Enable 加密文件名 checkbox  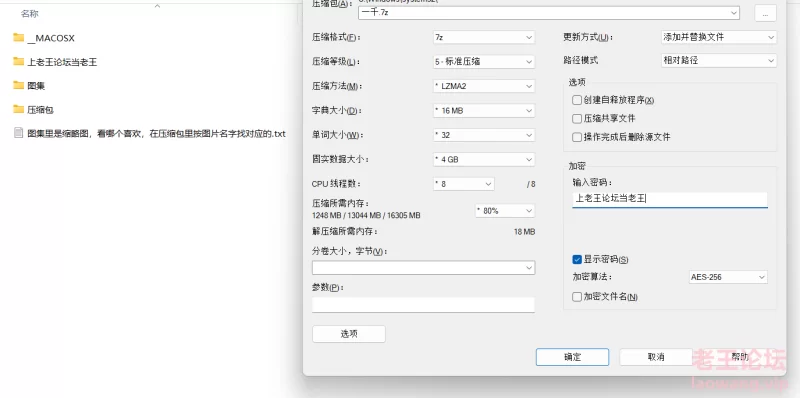coord(577,296)
